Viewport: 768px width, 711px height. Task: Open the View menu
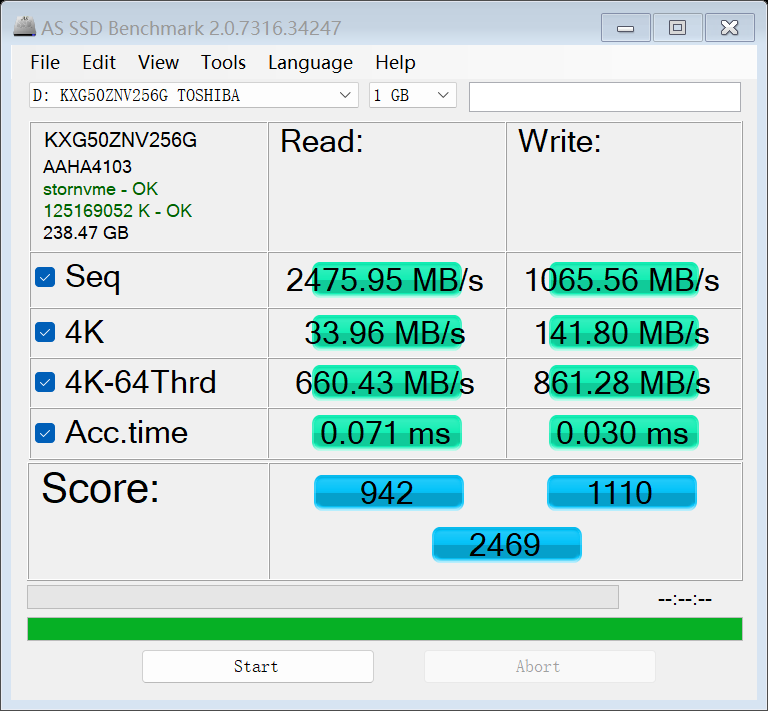[x=159, y=63]
